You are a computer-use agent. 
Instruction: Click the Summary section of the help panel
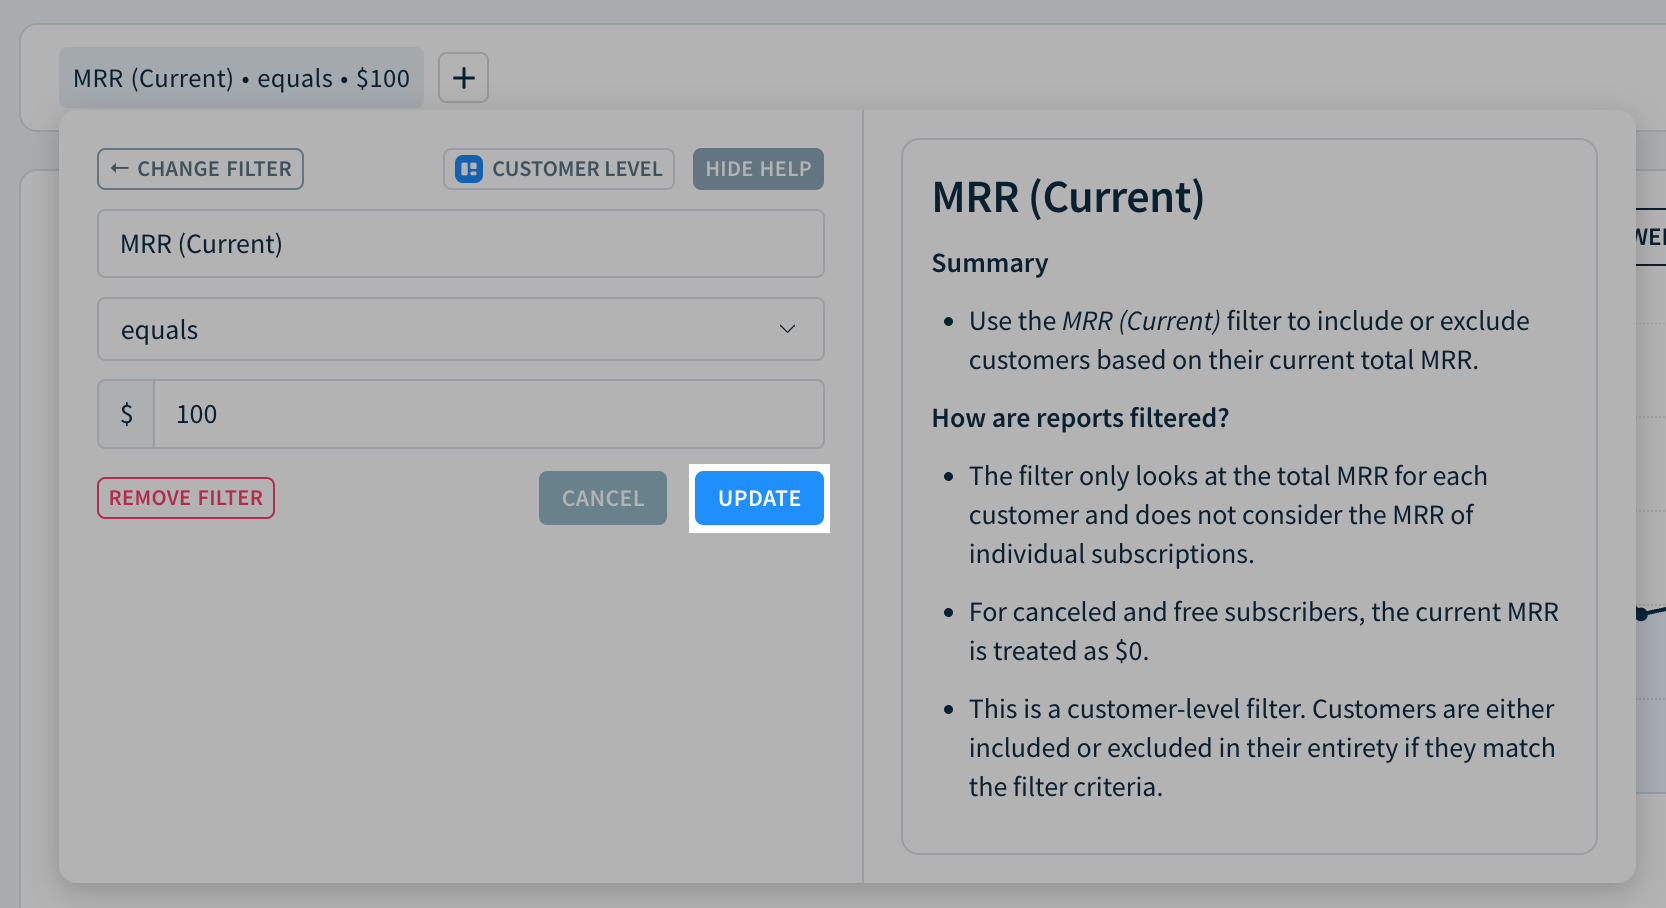(x=989, y=262)
